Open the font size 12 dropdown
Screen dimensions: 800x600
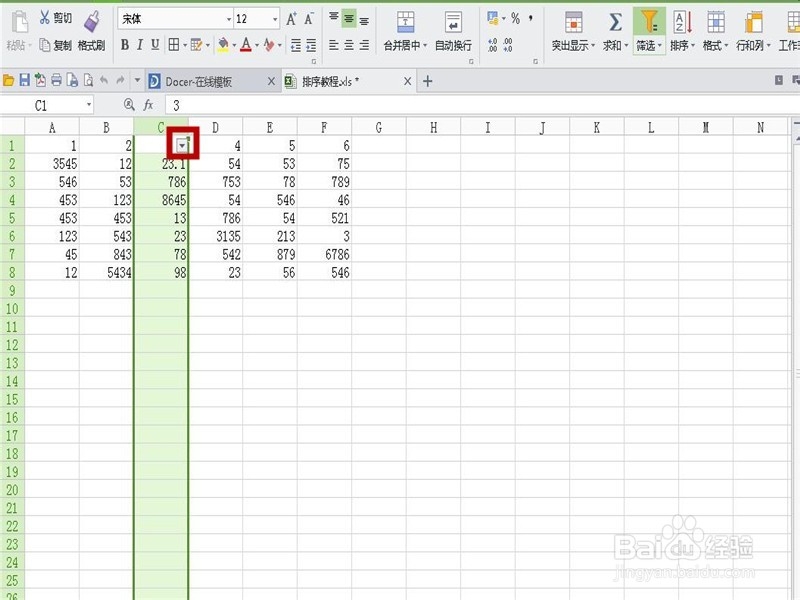coord(275,19)
